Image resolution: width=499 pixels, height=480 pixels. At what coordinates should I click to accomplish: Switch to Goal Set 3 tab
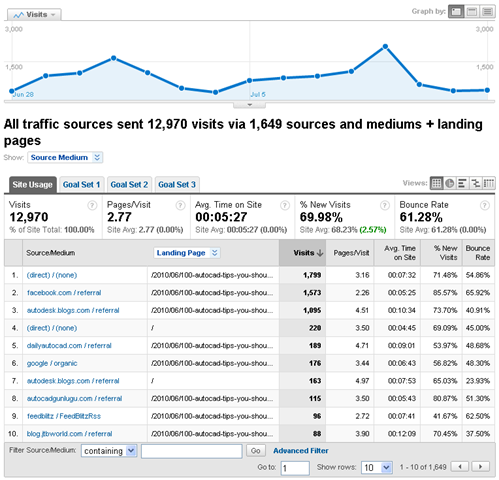(x=177, y=185)
